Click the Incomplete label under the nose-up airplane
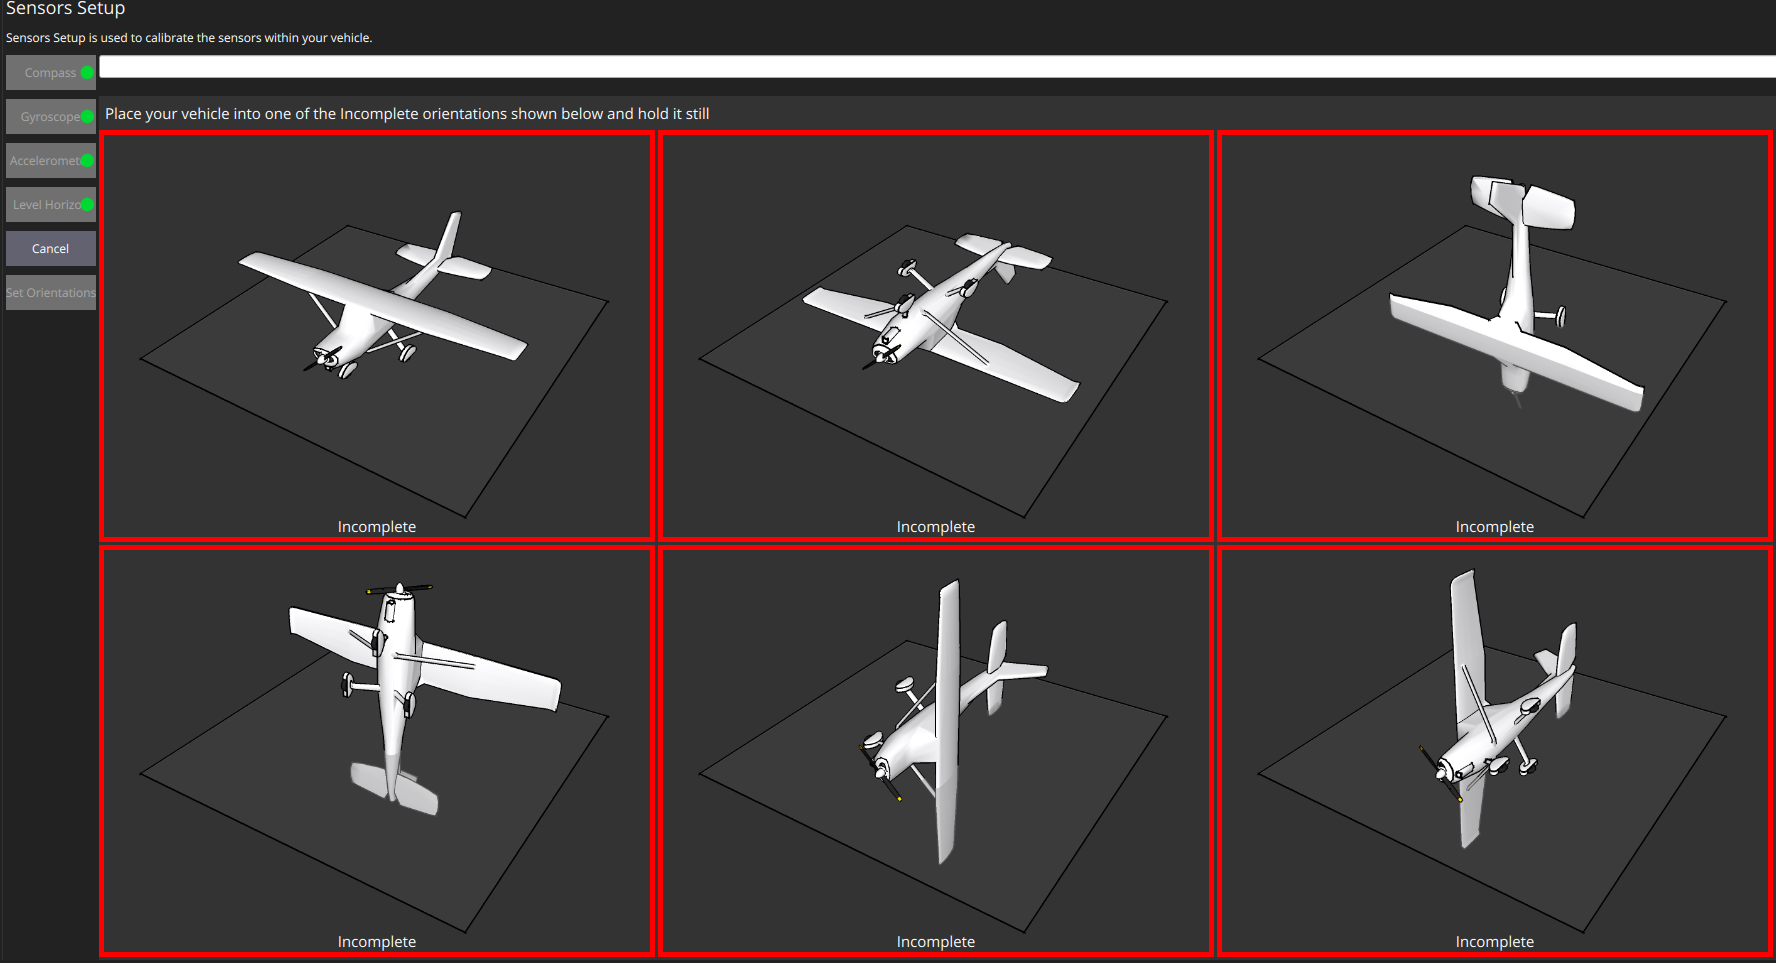This screenshot has height=963, width=1776. pos(377,942)
